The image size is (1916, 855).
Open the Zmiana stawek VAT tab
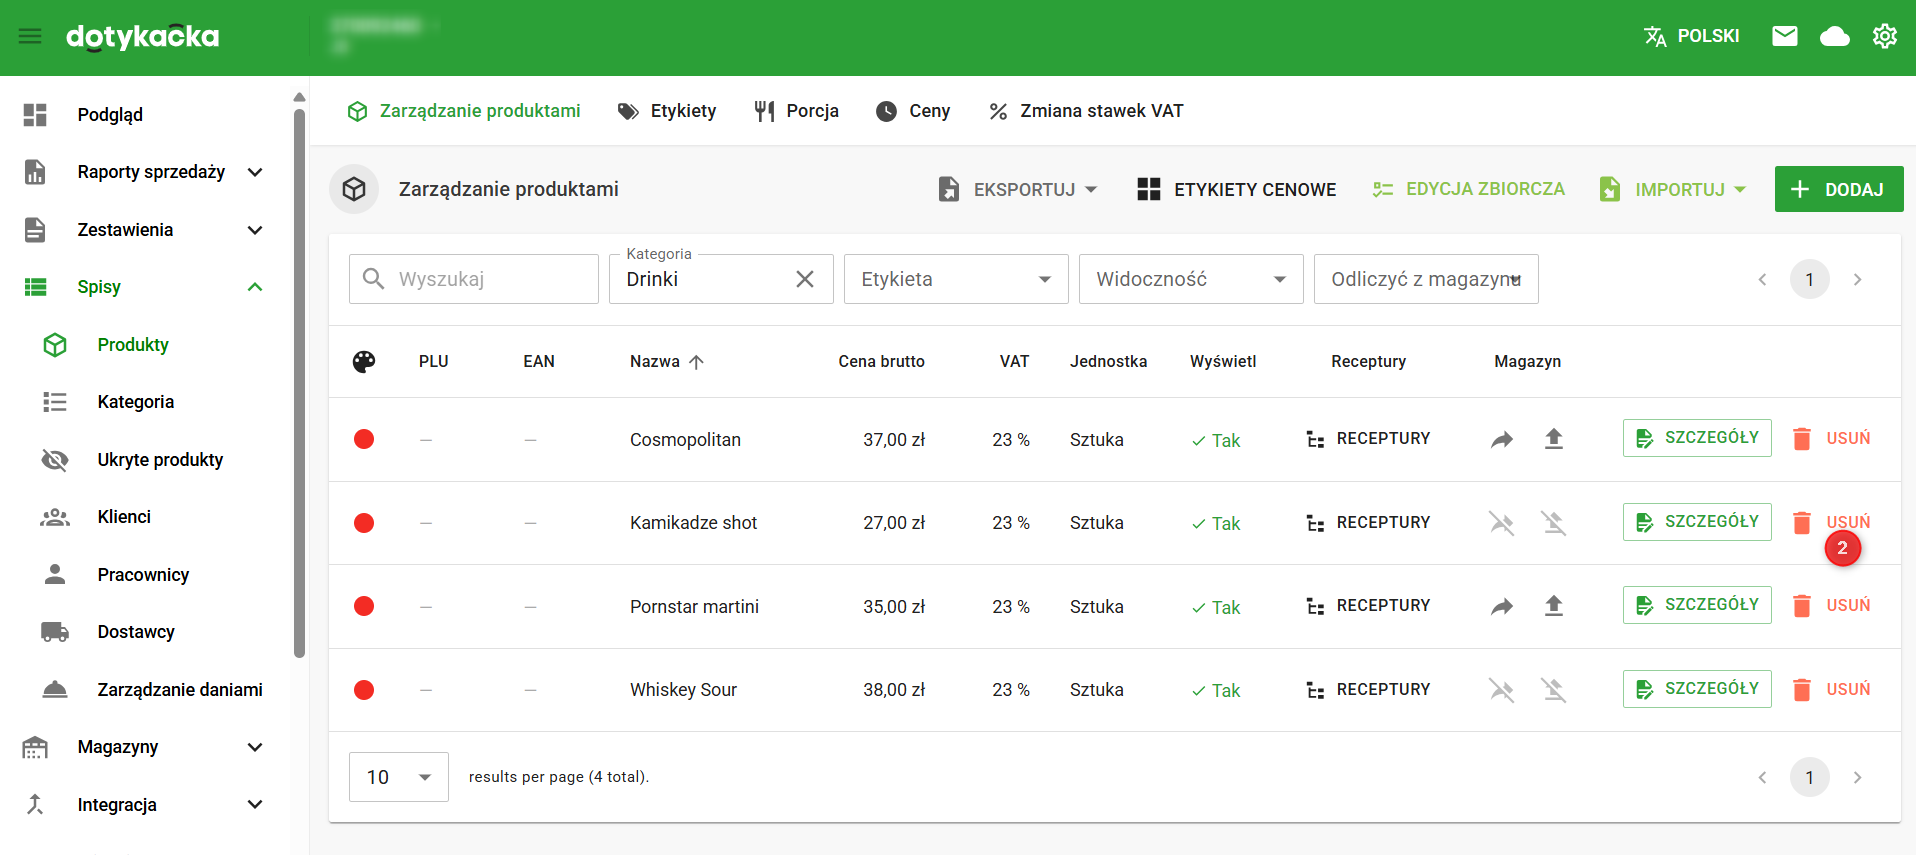pyautogui.click(x=1086, y=111)
